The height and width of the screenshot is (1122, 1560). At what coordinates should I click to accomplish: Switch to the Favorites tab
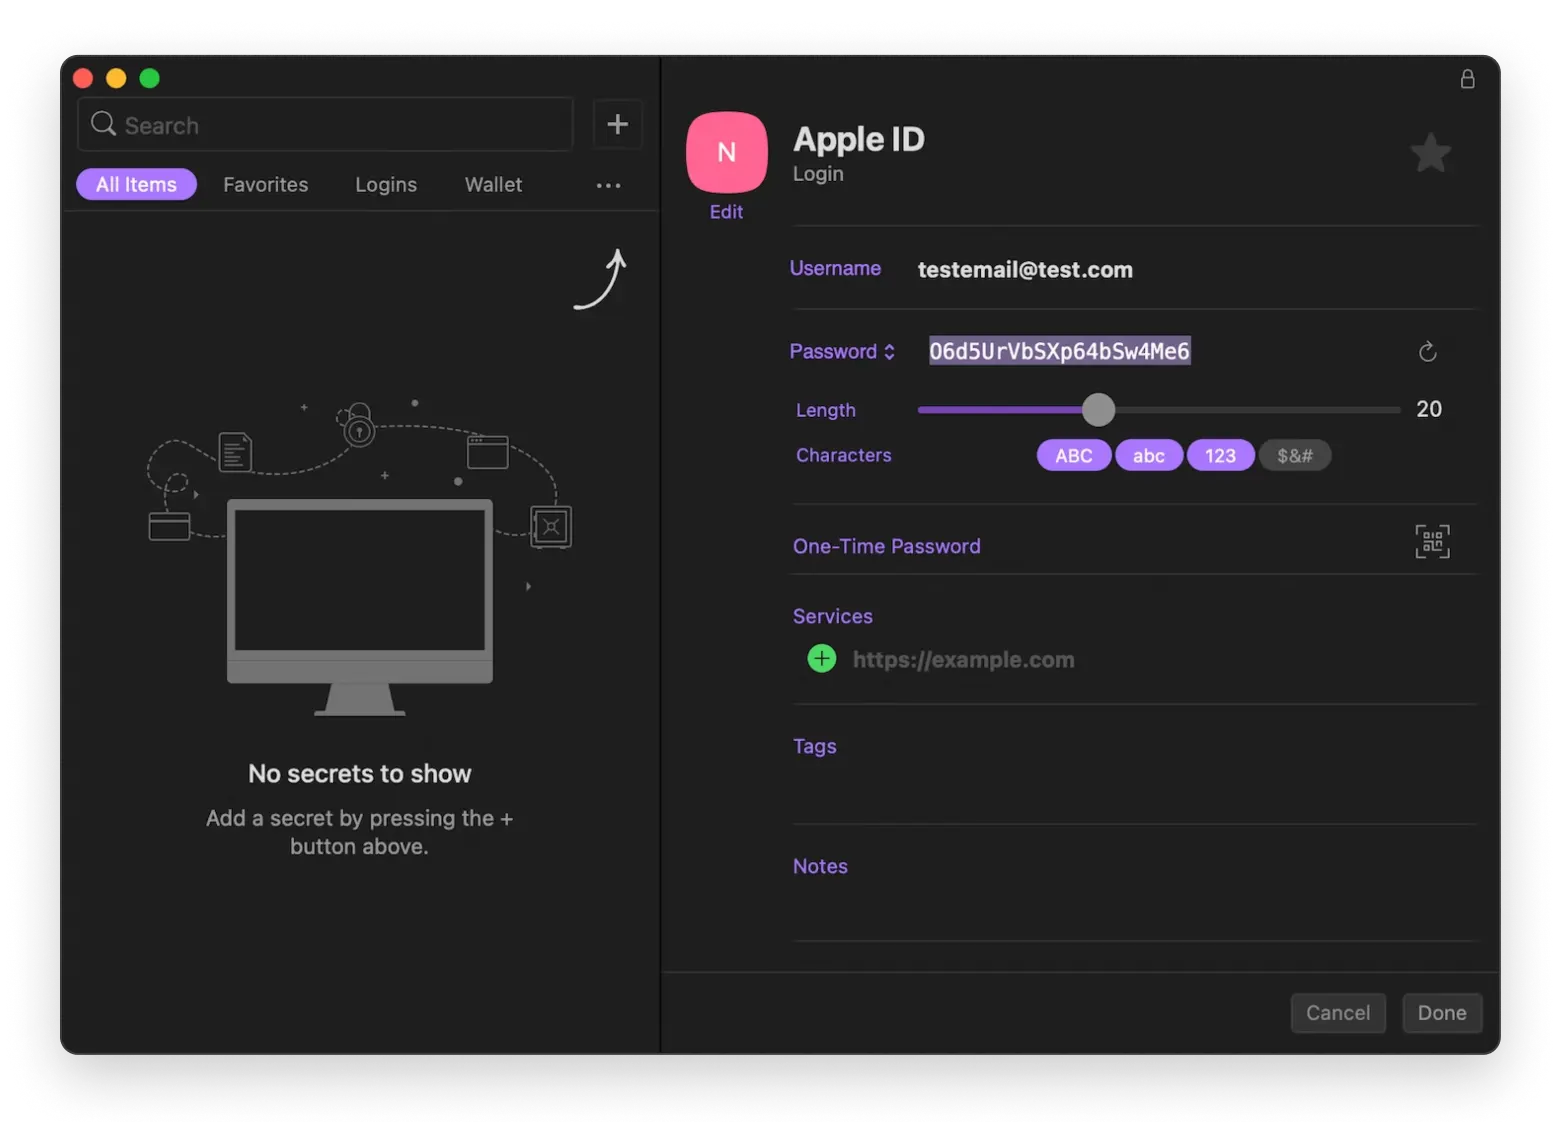(x=265, y=184)
